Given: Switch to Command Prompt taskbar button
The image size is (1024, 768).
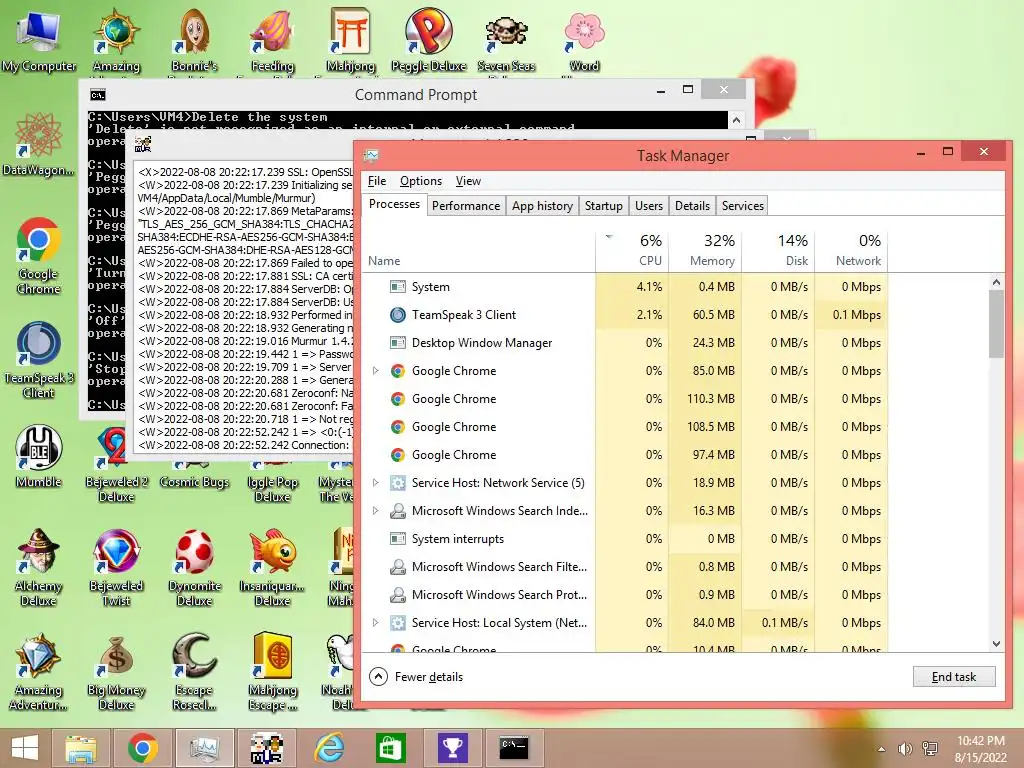Looking at the screenshot, I should pyautogui.click(x=514, y=748).
